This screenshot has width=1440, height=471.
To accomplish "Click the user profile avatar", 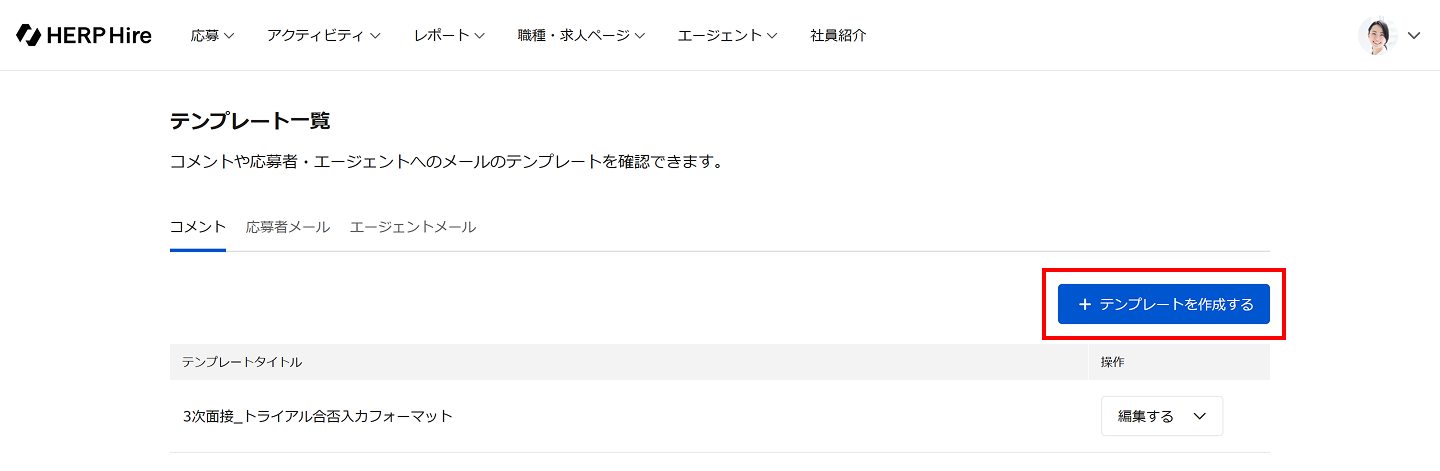I will point(1377,35).
